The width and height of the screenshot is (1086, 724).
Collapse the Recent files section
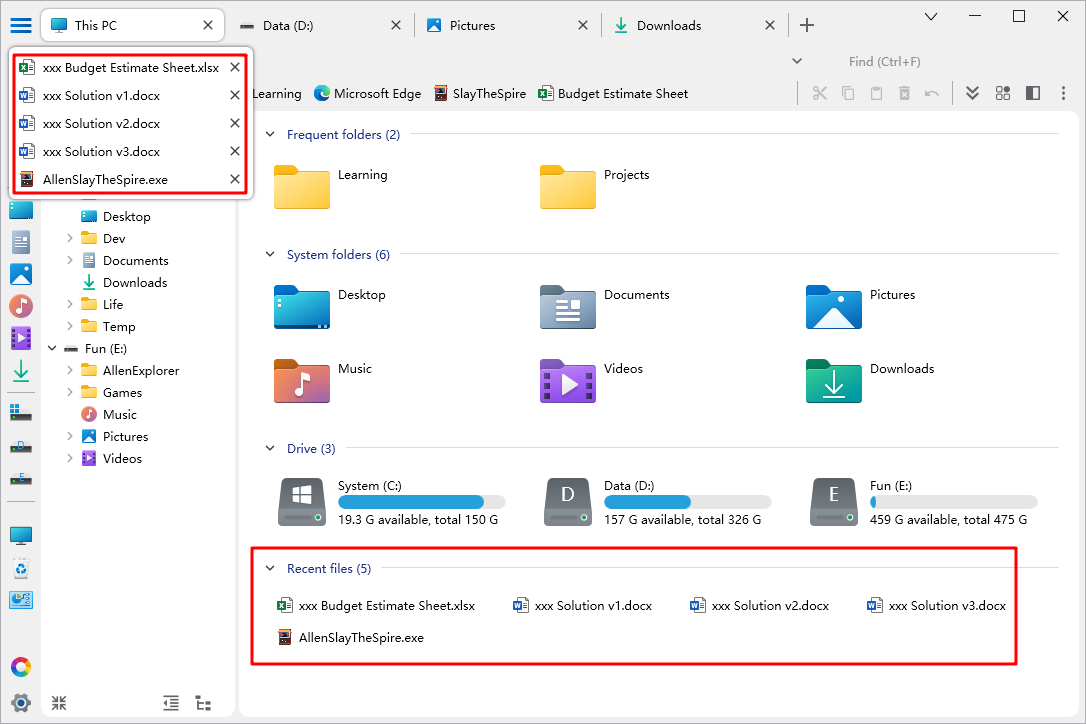(270, 569)
